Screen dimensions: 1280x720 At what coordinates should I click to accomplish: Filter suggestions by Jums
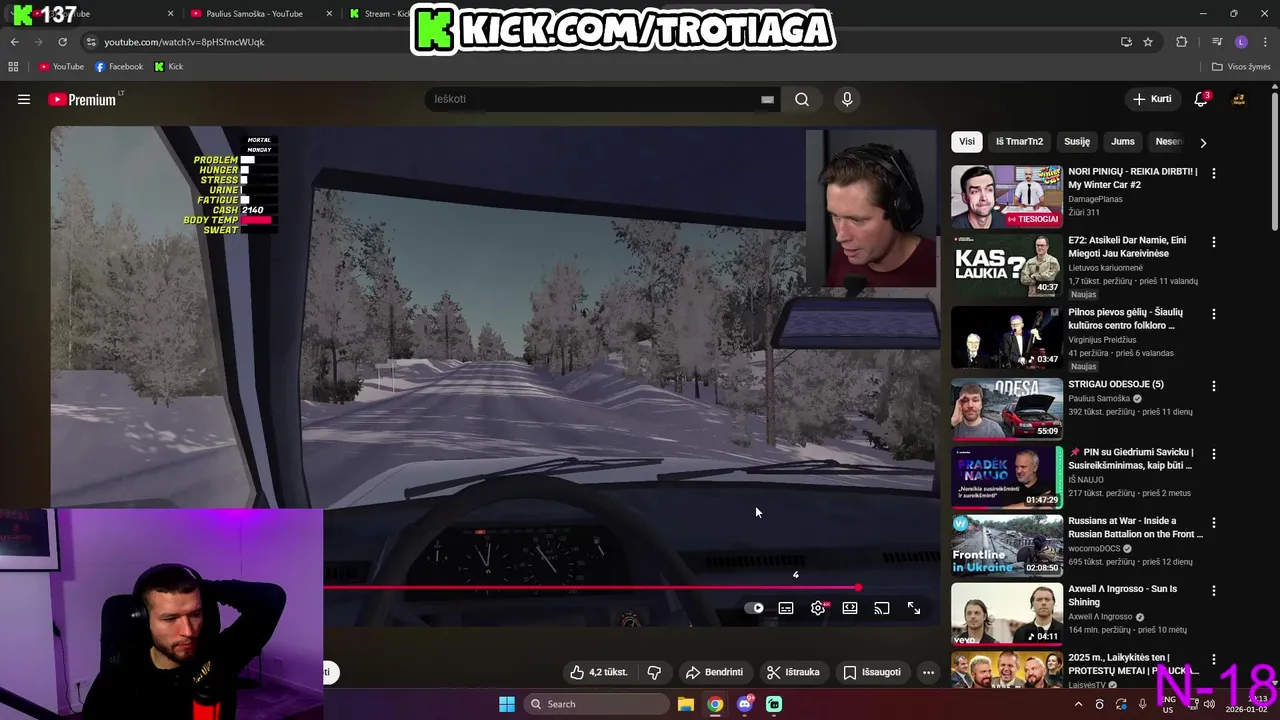click(1123, 141)
